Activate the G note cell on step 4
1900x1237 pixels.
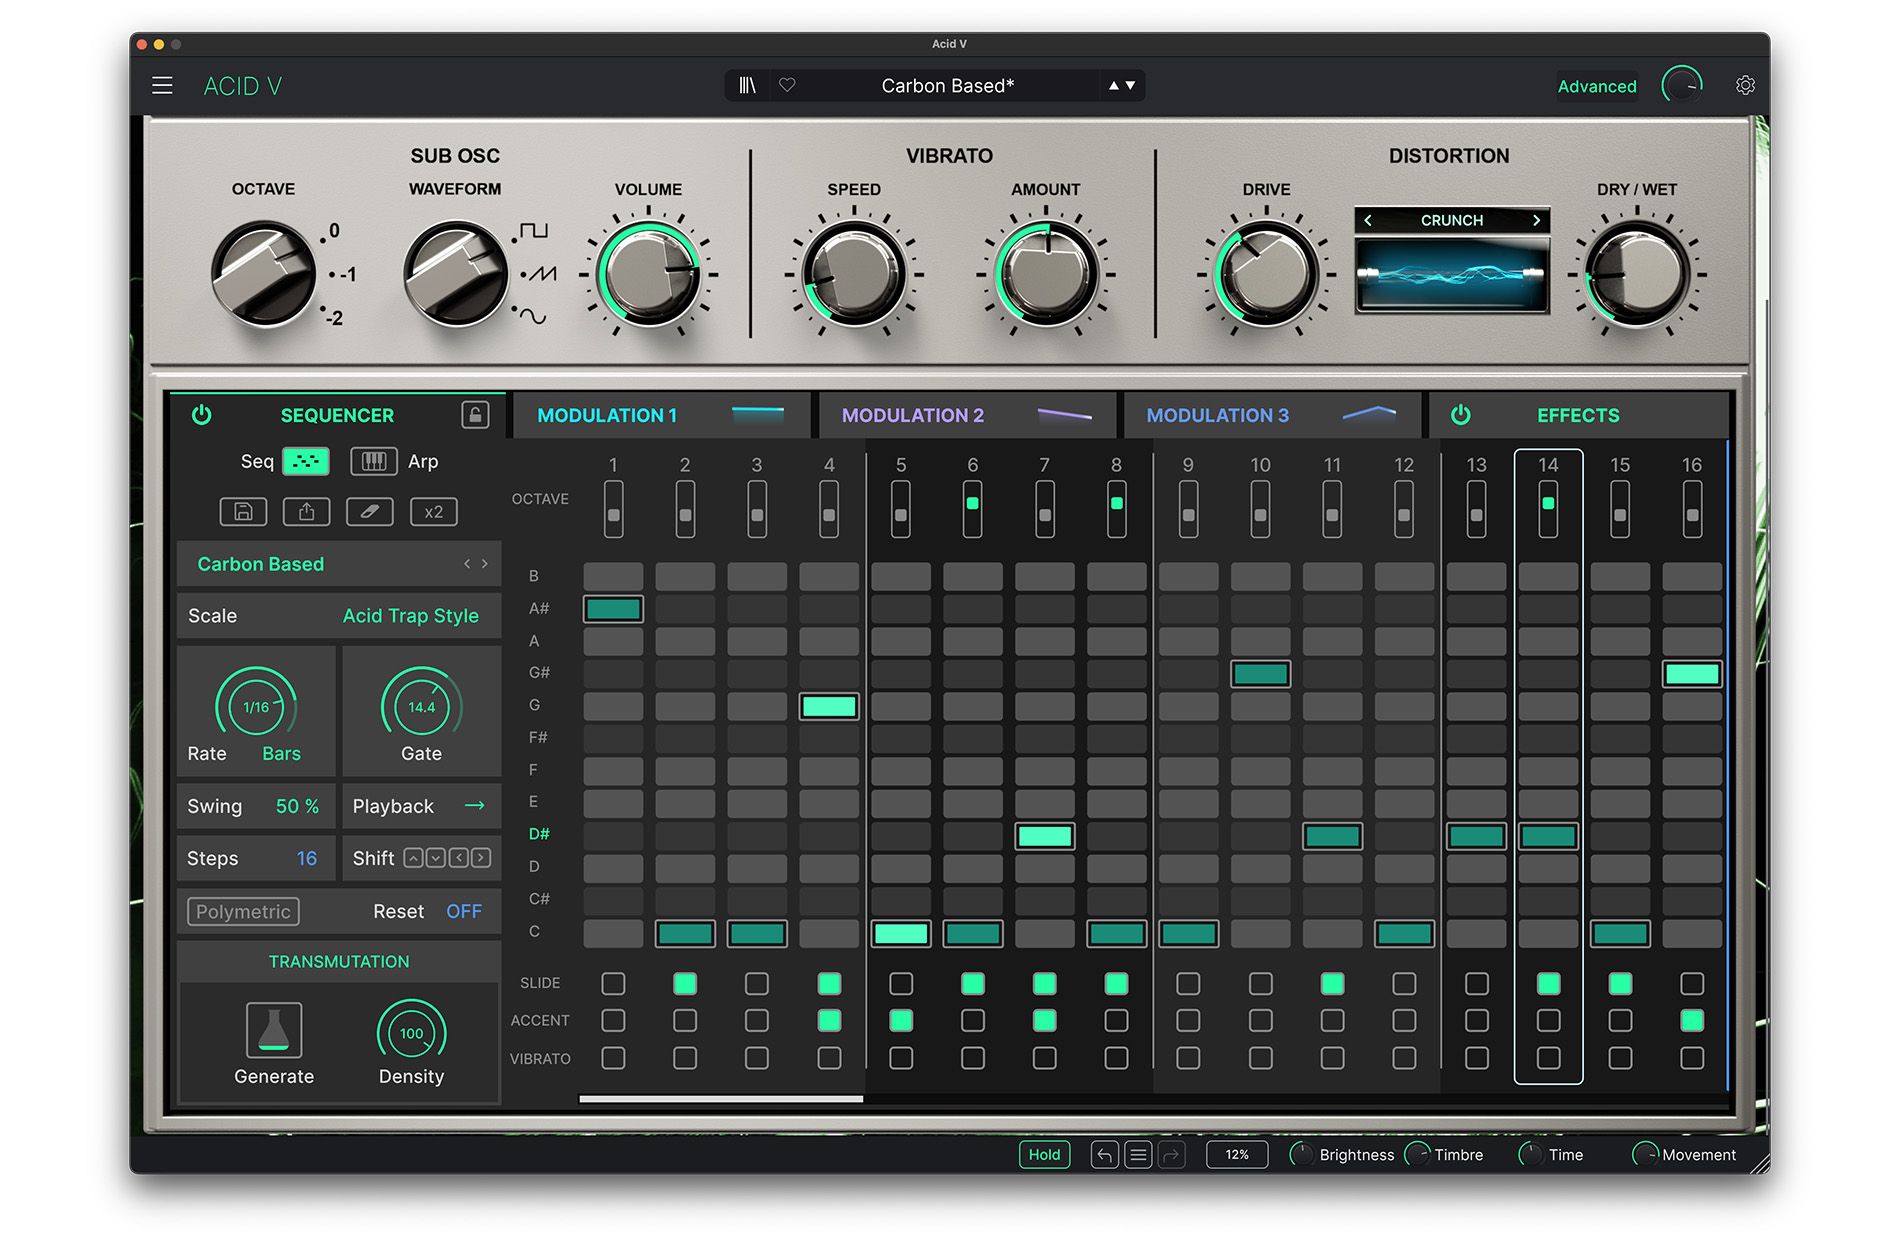point(829,705)
